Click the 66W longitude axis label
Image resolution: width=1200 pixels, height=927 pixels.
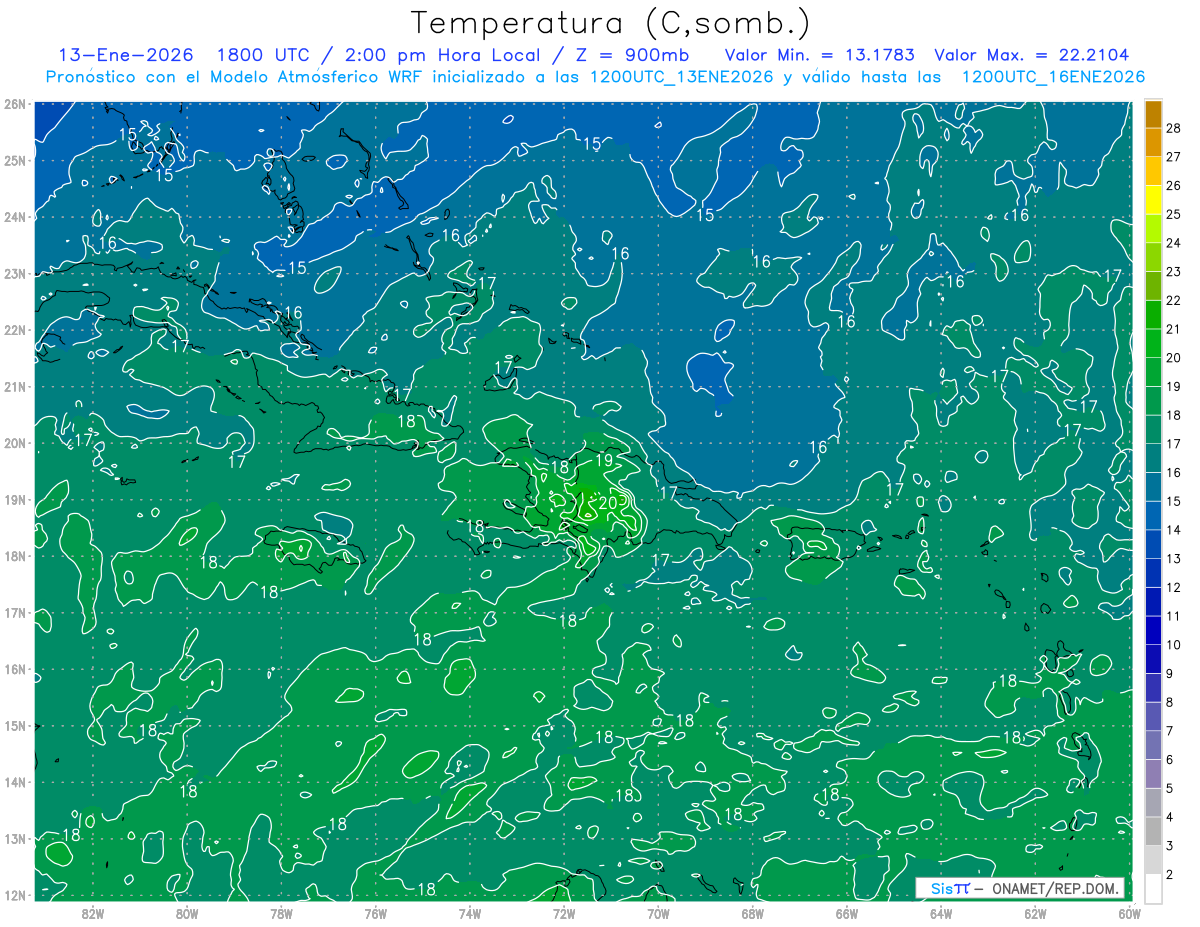pos(847,913)
